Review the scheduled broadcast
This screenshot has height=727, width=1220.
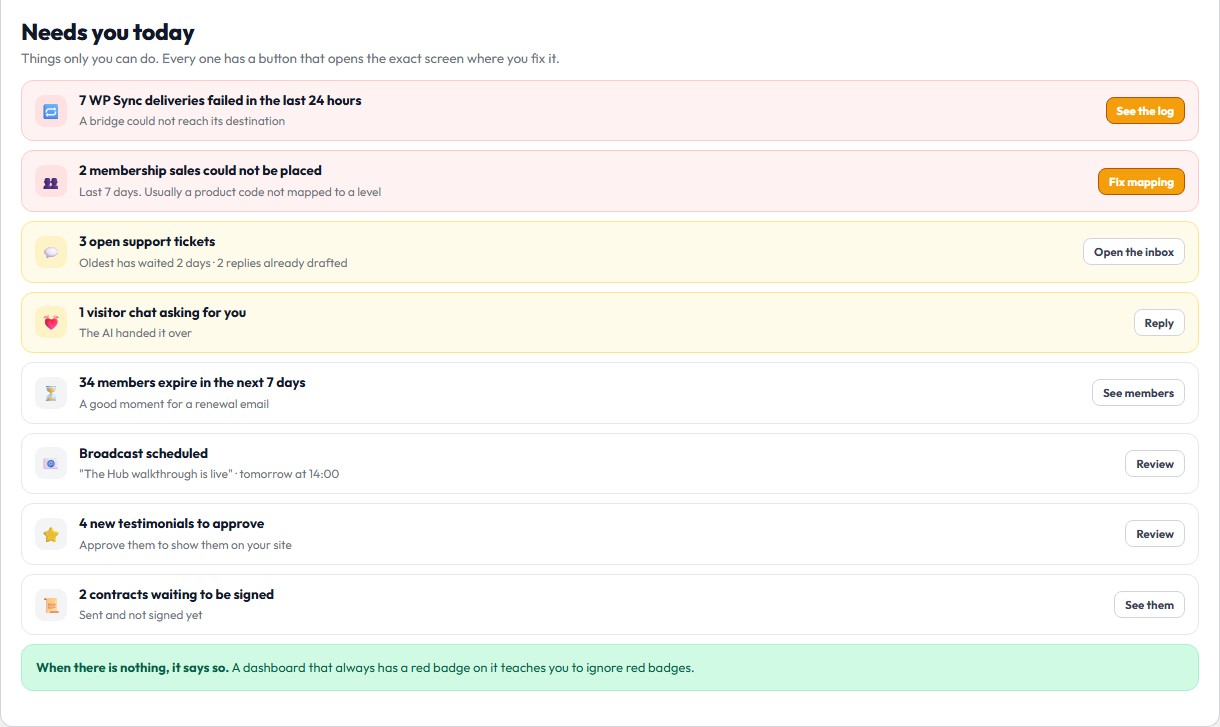1155,464
